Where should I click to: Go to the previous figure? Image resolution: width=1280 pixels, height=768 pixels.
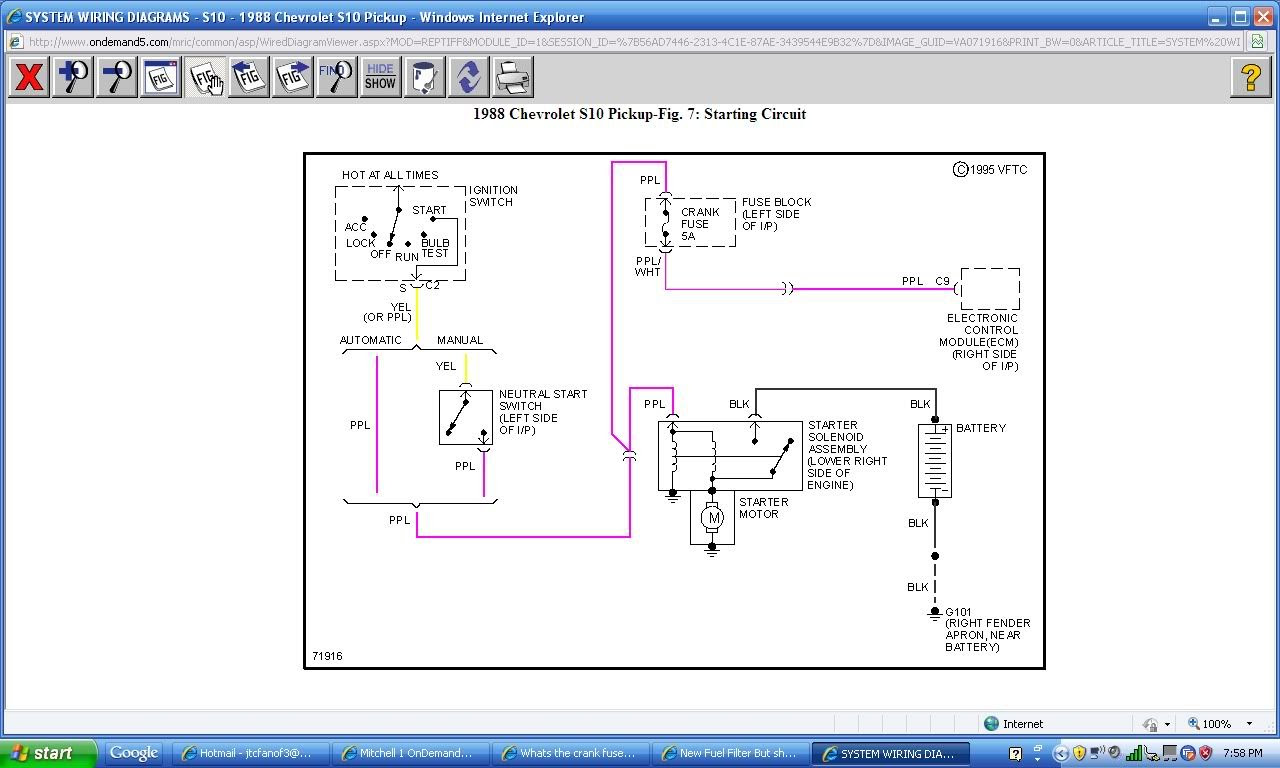pyautogui.click(x=249, y=77)
